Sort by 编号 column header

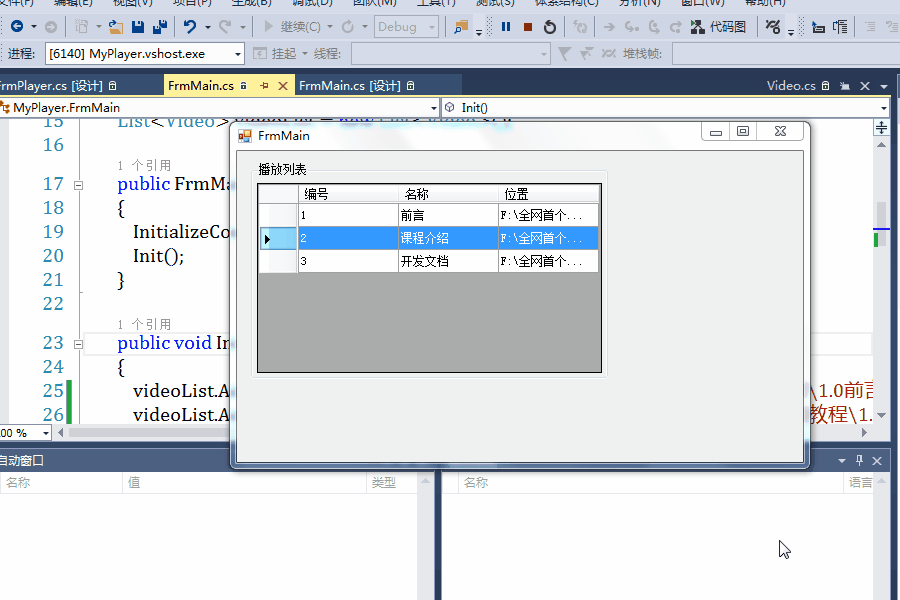pos(348,194)
